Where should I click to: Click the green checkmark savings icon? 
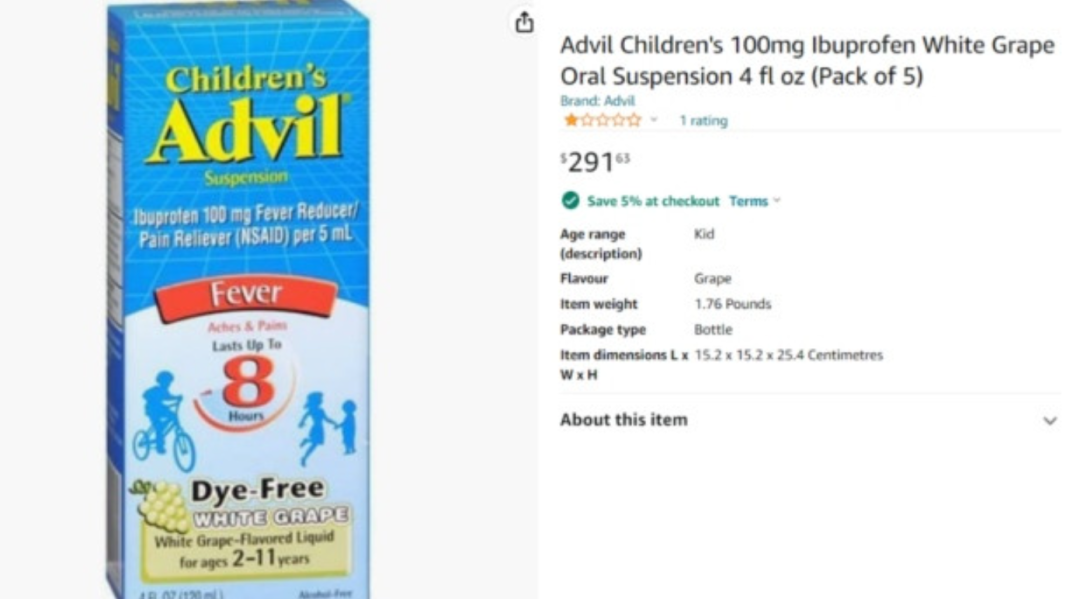point(570,200)
